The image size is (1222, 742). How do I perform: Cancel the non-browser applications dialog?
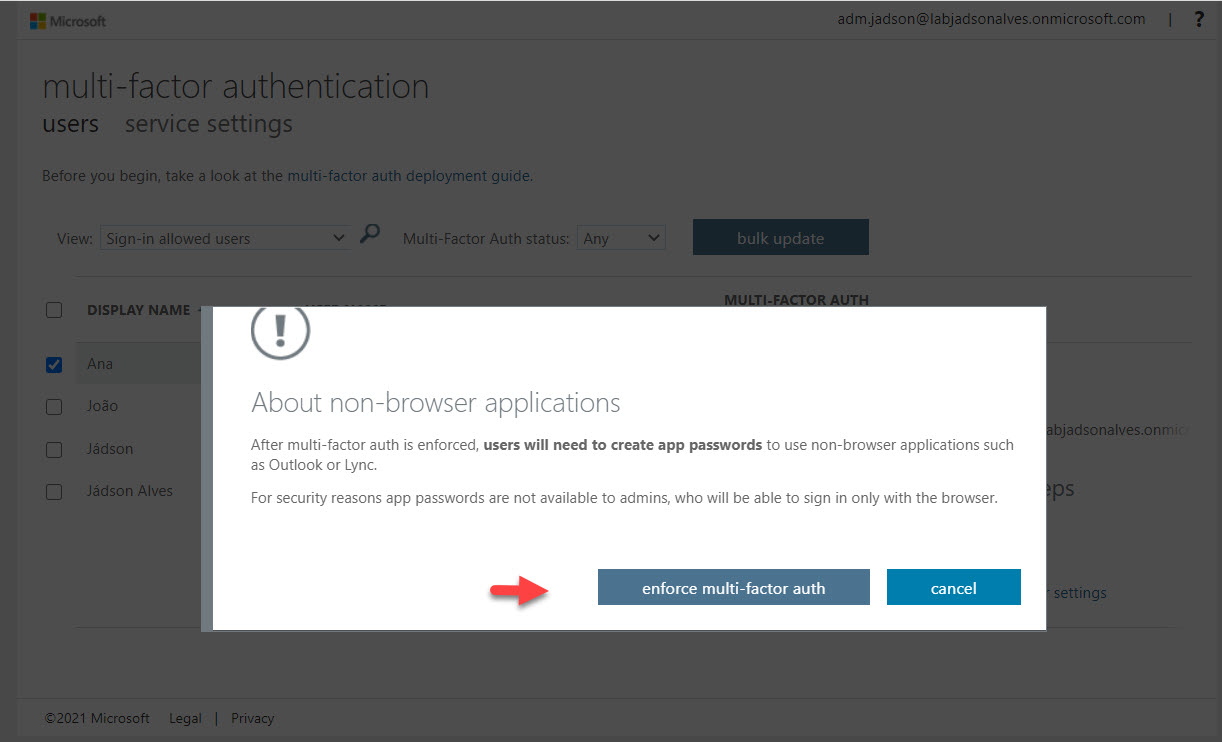pos(953,588)
